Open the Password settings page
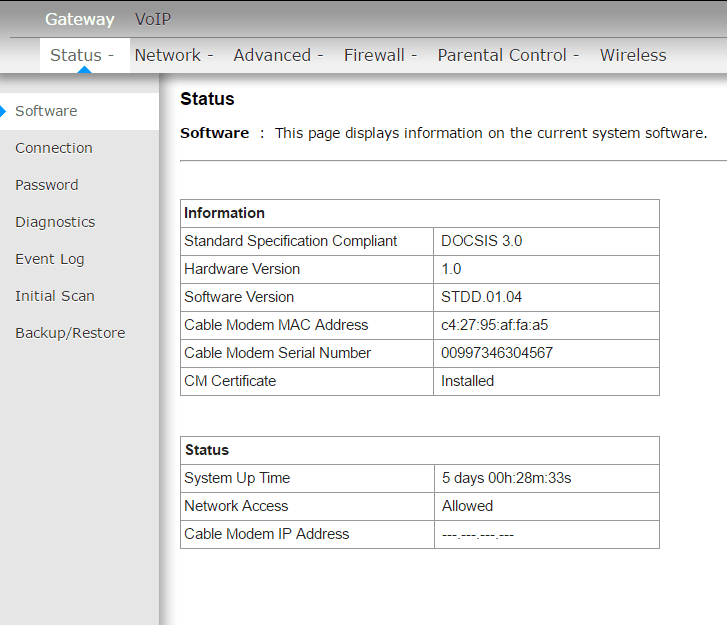Viewport: 727px width, 625px height. (46, 185)
